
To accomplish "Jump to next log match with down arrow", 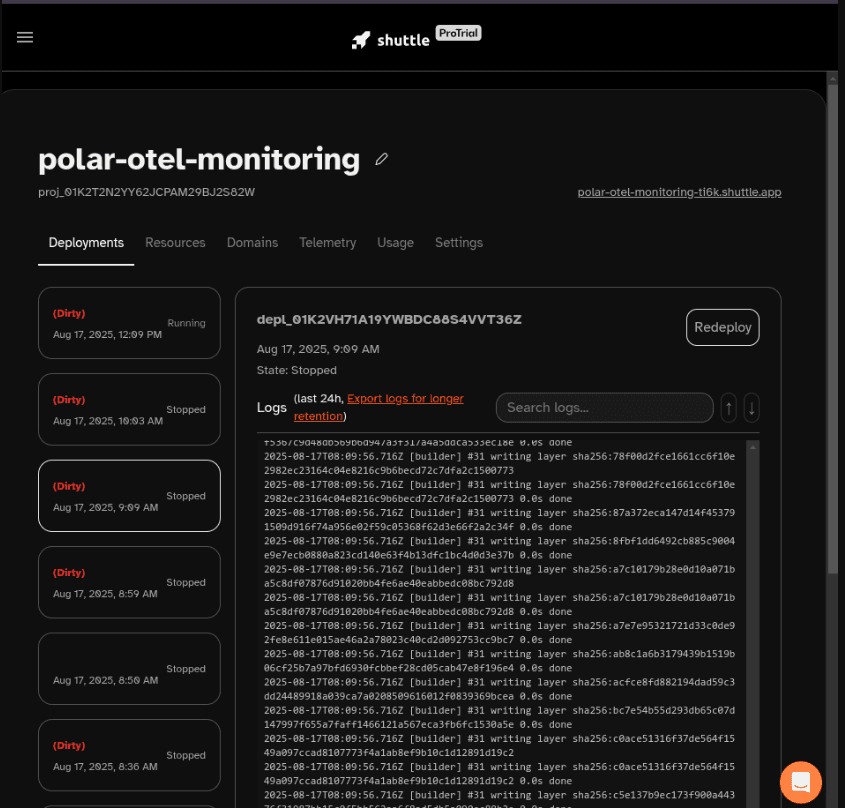I will click(751, 407).
